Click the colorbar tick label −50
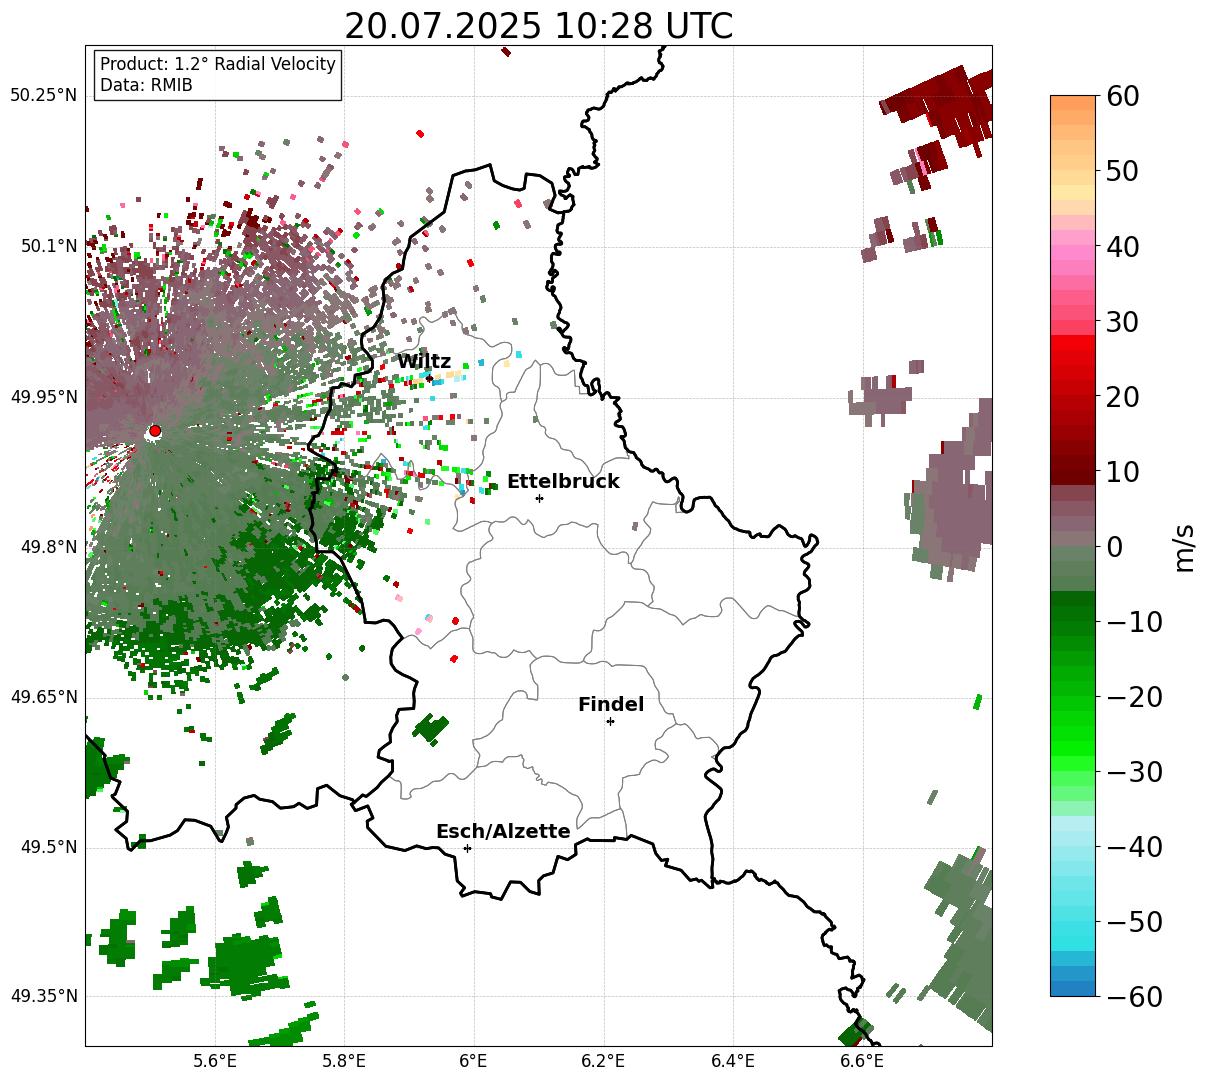This screenshot has width=1207, height=1081. pos(1135,921)
